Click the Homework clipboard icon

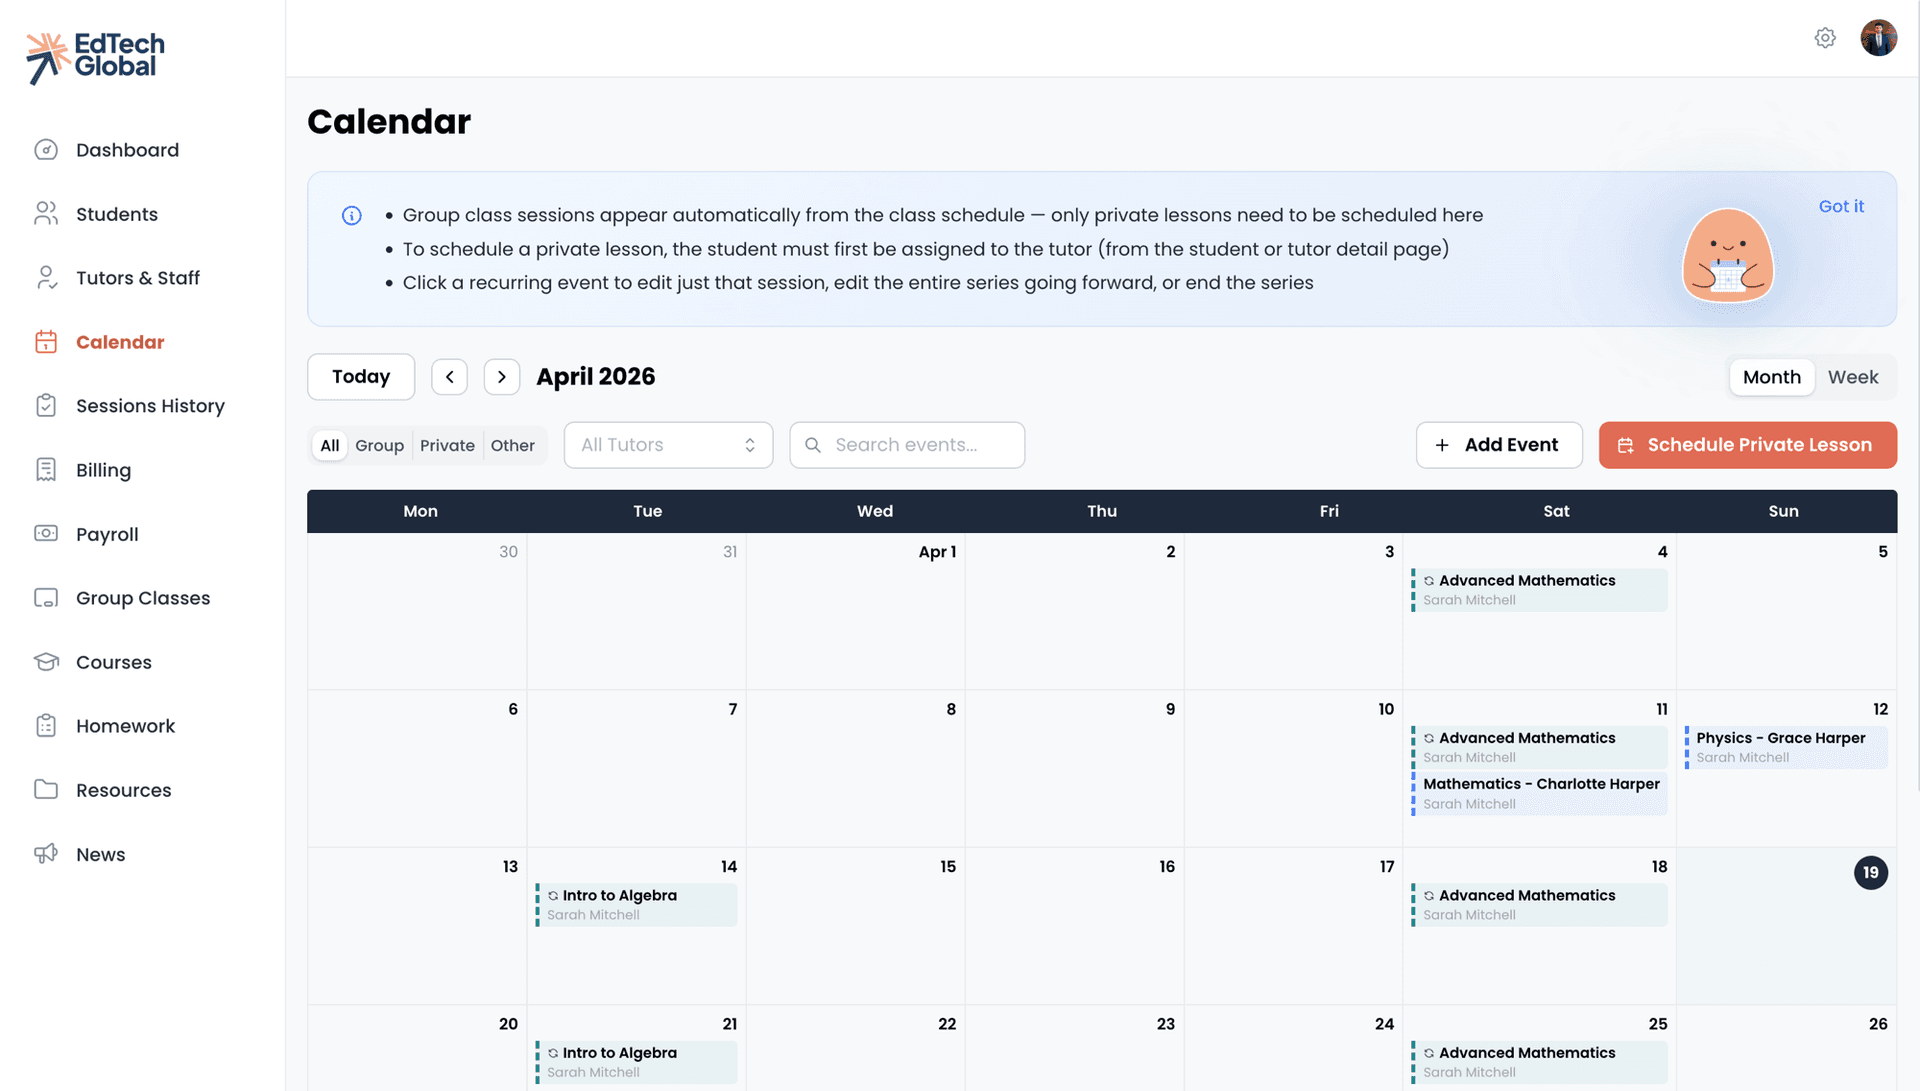pyautogui.click(x=46, y=726)
